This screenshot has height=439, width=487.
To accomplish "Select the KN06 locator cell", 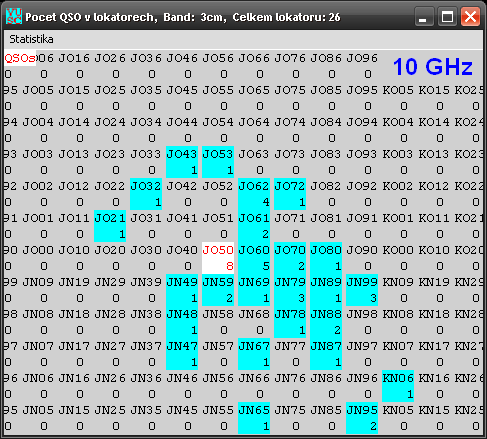I will [398, 386].
